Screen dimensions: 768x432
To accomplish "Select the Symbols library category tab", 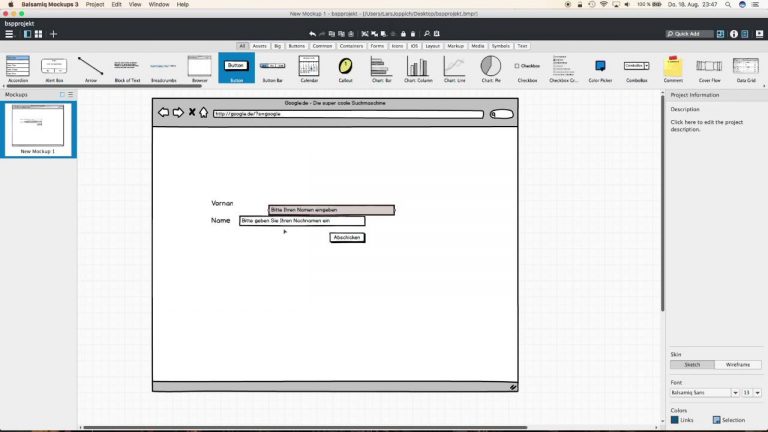I will 501,46.
